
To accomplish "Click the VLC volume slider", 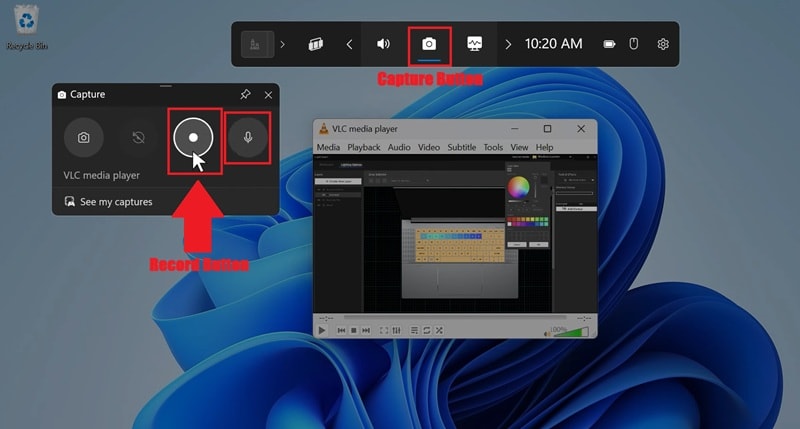I will click(573, 332).
